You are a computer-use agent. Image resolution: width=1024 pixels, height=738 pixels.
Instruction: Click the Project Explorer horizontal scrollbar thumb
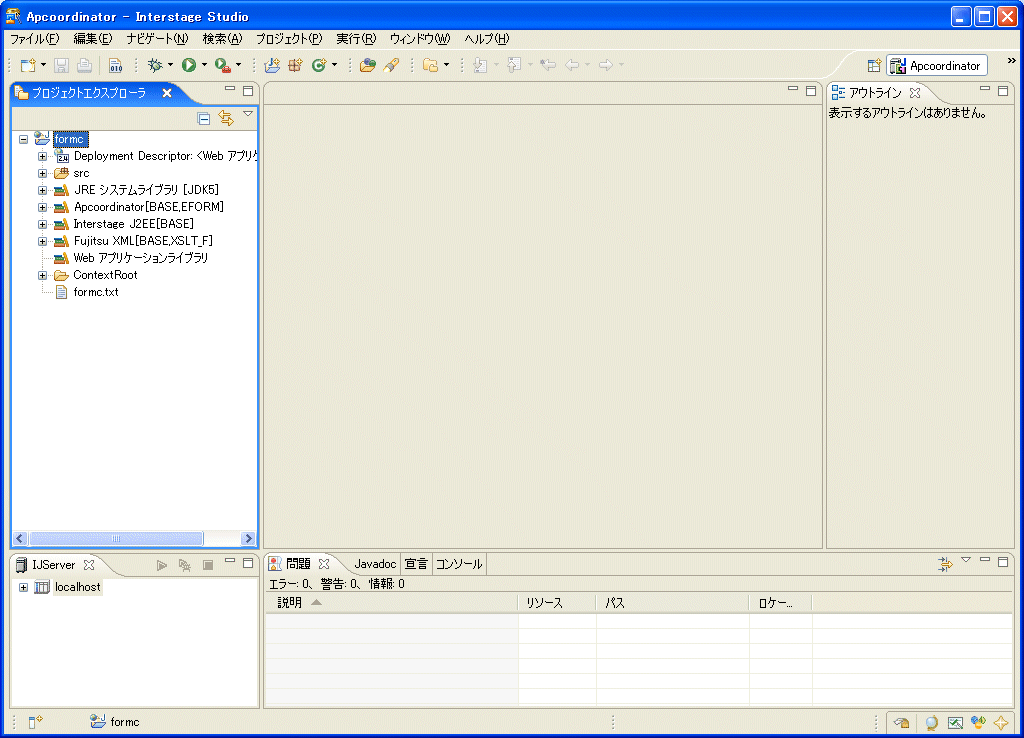(x=116, y=539)
